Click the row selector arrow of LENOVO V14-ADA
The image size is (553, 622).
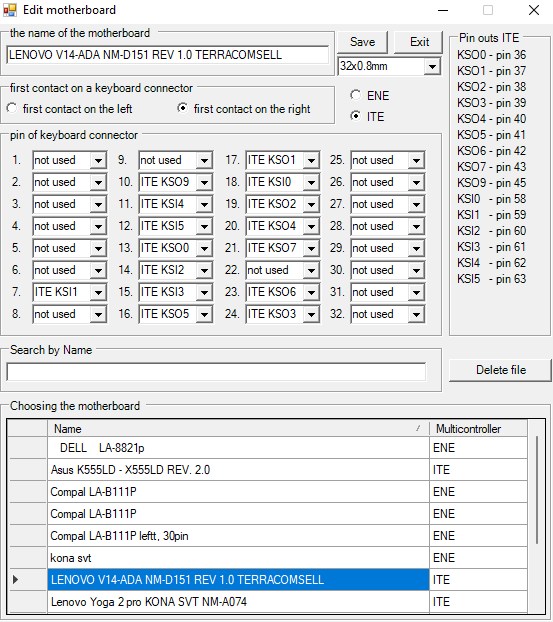15,580
